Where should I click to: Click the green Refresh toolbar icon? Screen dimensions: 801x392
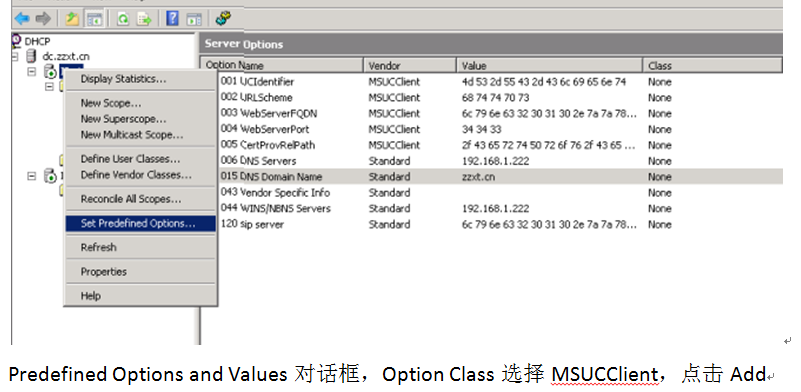(x=123, y=19)
